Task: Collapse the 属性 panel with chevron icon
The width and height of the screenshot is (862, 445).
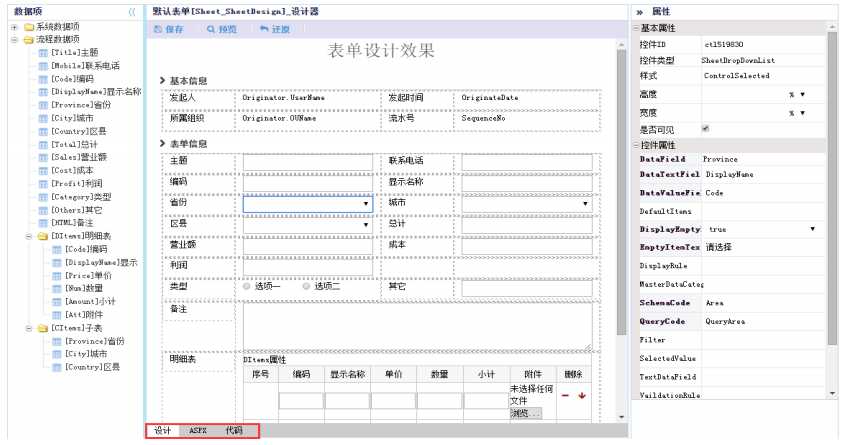Action: [640, 12]
